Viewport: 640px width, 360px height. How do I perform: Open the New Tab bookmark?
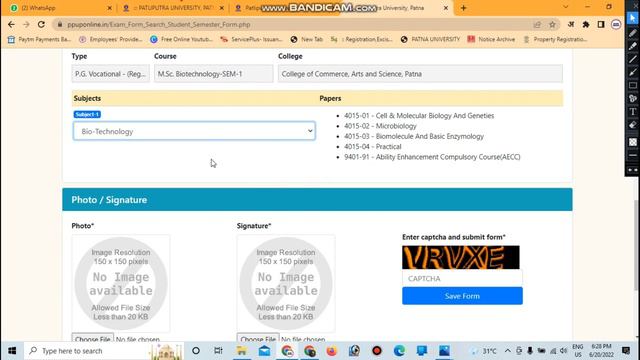tap(307, 39)
